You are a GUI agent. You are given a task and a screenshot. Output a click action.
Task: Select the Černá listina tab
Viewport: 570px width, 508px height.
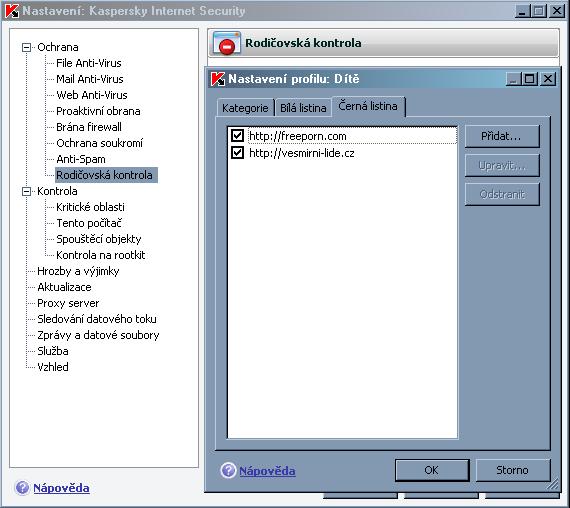tap(368, 106)
